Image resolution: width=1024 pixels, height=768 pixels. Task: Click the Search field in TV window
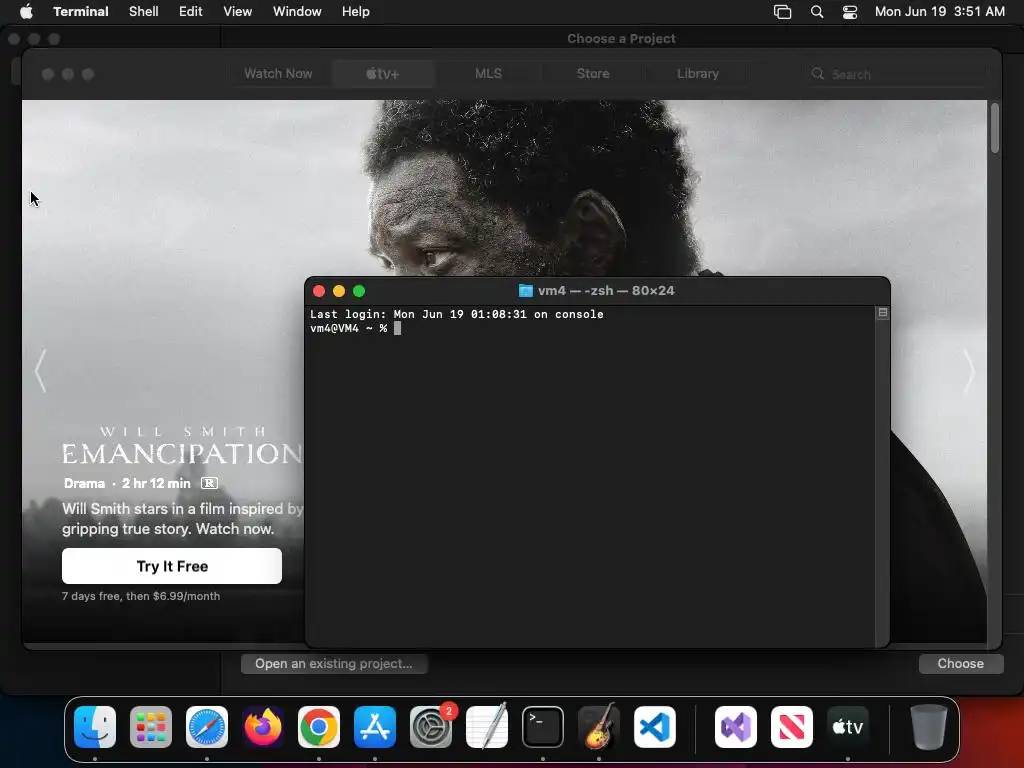pos(897,74)
